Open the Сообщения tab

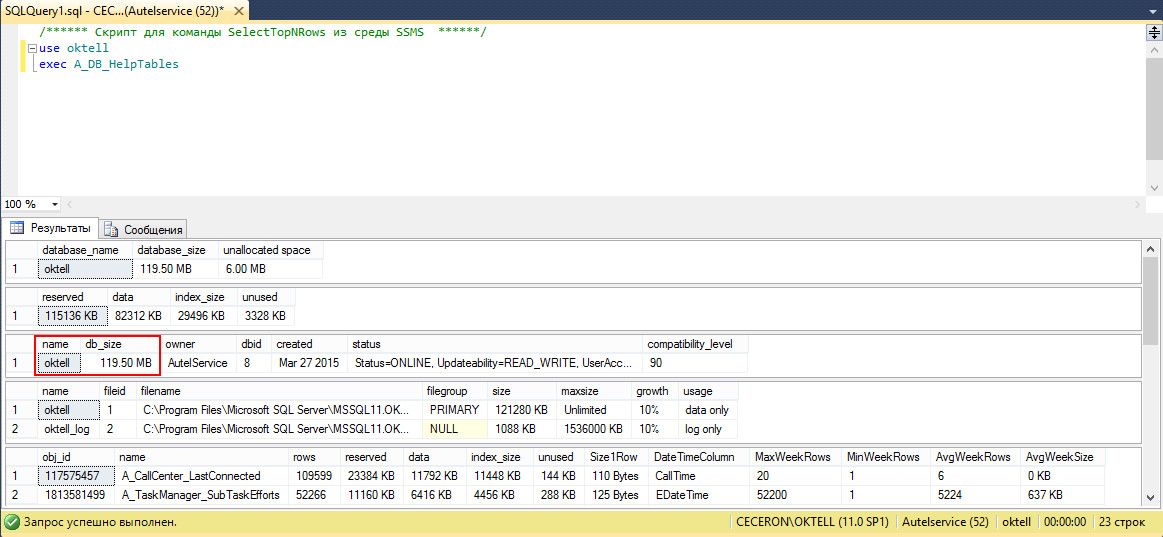tap(144, 229)
